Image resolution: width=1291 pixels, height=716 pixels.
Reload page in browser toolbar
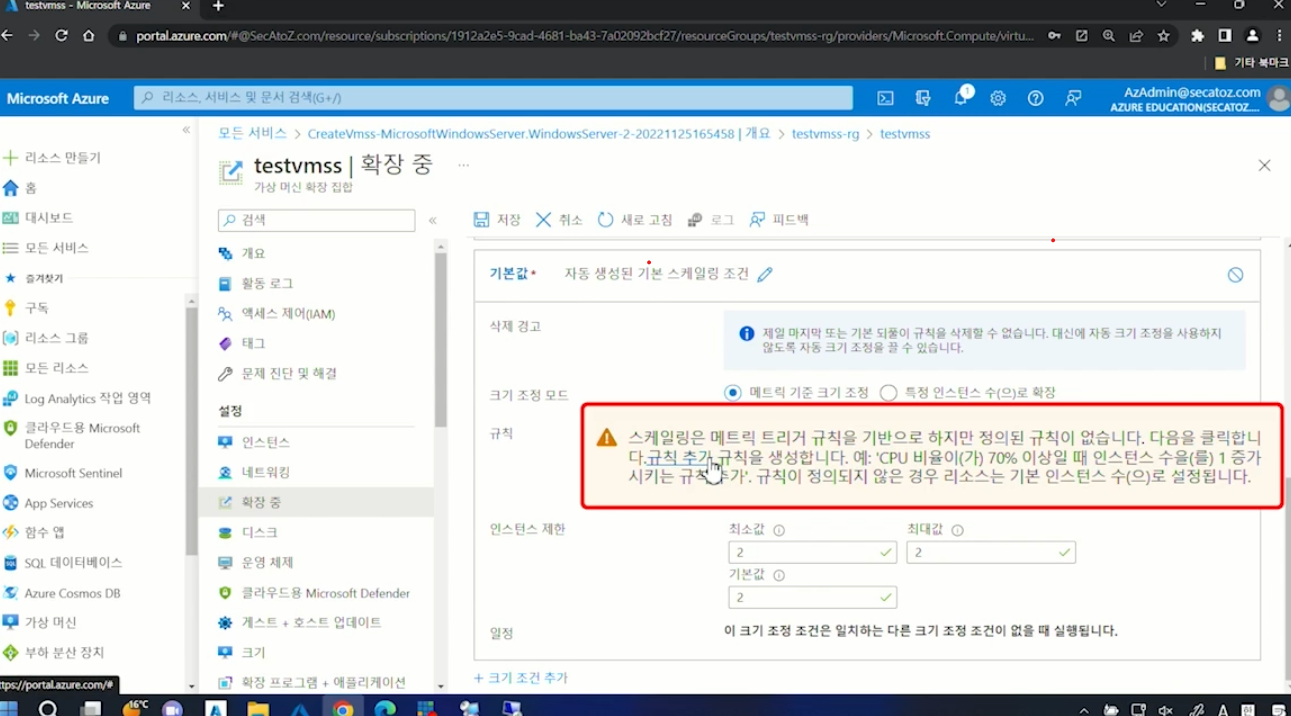click(x=61, y=35)
